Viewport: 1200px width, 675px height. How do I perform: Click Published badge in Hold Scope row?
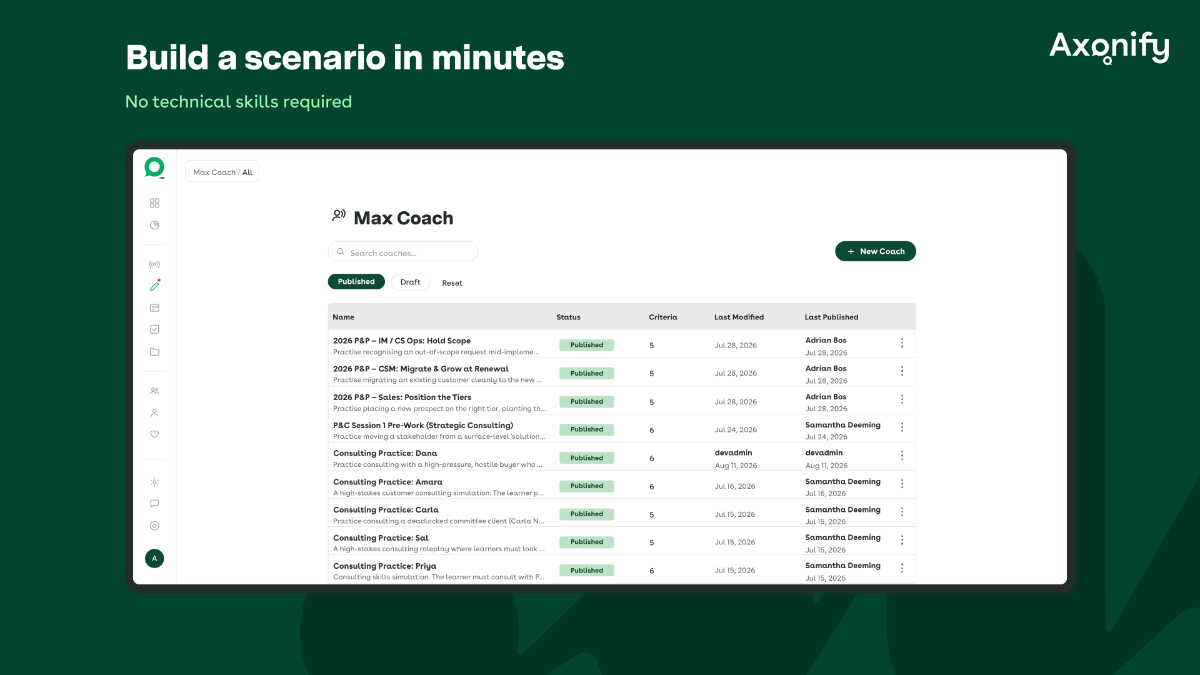pos(587,345)
